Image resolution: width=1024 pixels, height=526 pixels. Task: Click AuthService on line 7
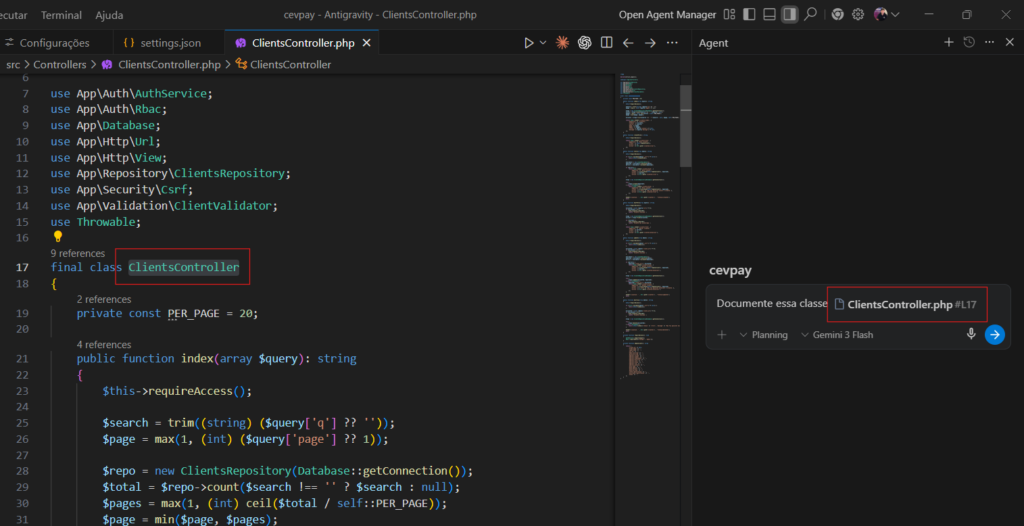pyautogui.click(x=171, y=93)
